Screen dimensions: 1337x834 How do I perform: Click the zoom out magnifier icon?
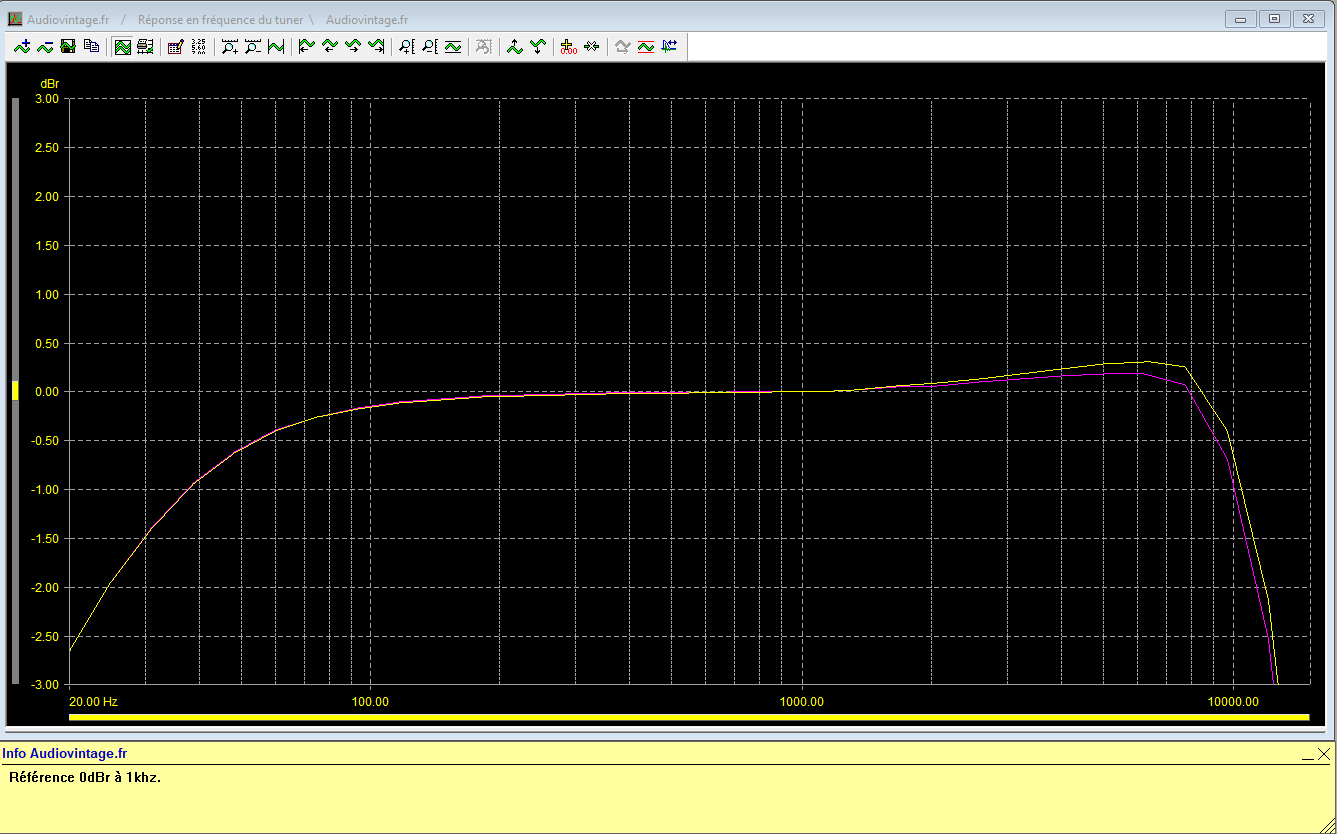(253, 46)
